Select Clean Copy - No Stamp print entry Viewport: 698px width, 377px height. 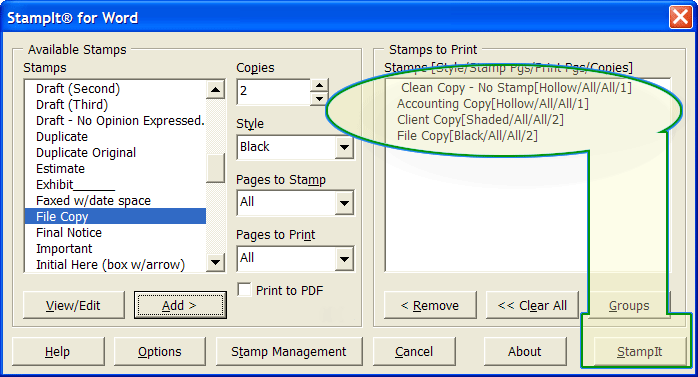click(516, 88)
